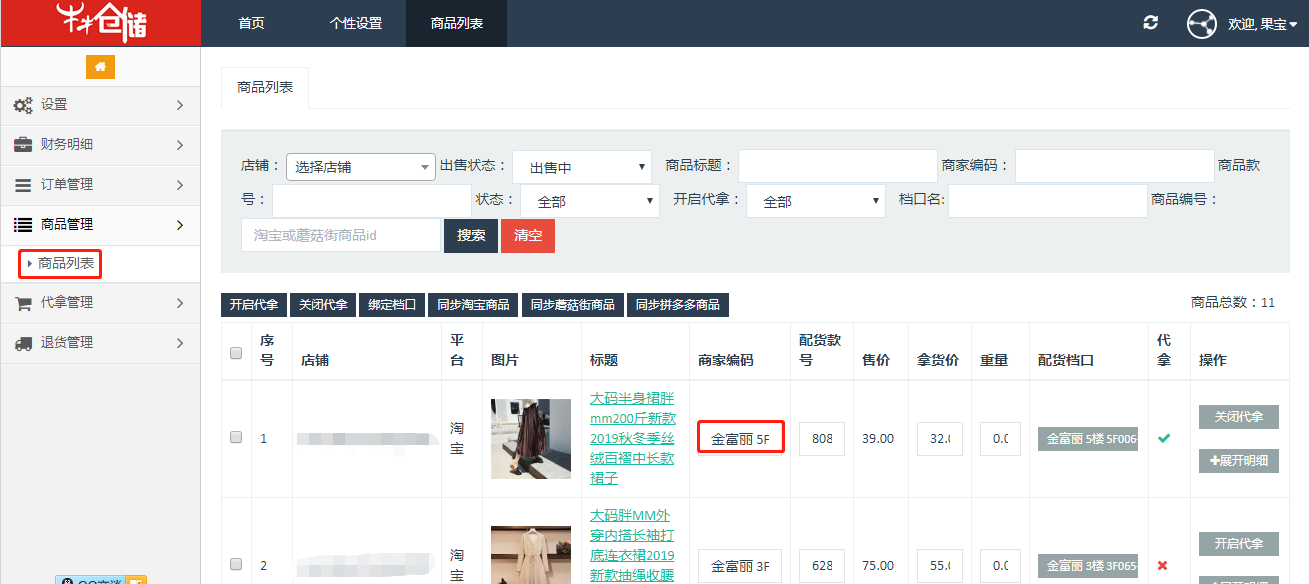Open the 大码胖MM外穿内搭长袖 product title link
The height and width of the screenshot is (584, 1309).
coord(632,546)
